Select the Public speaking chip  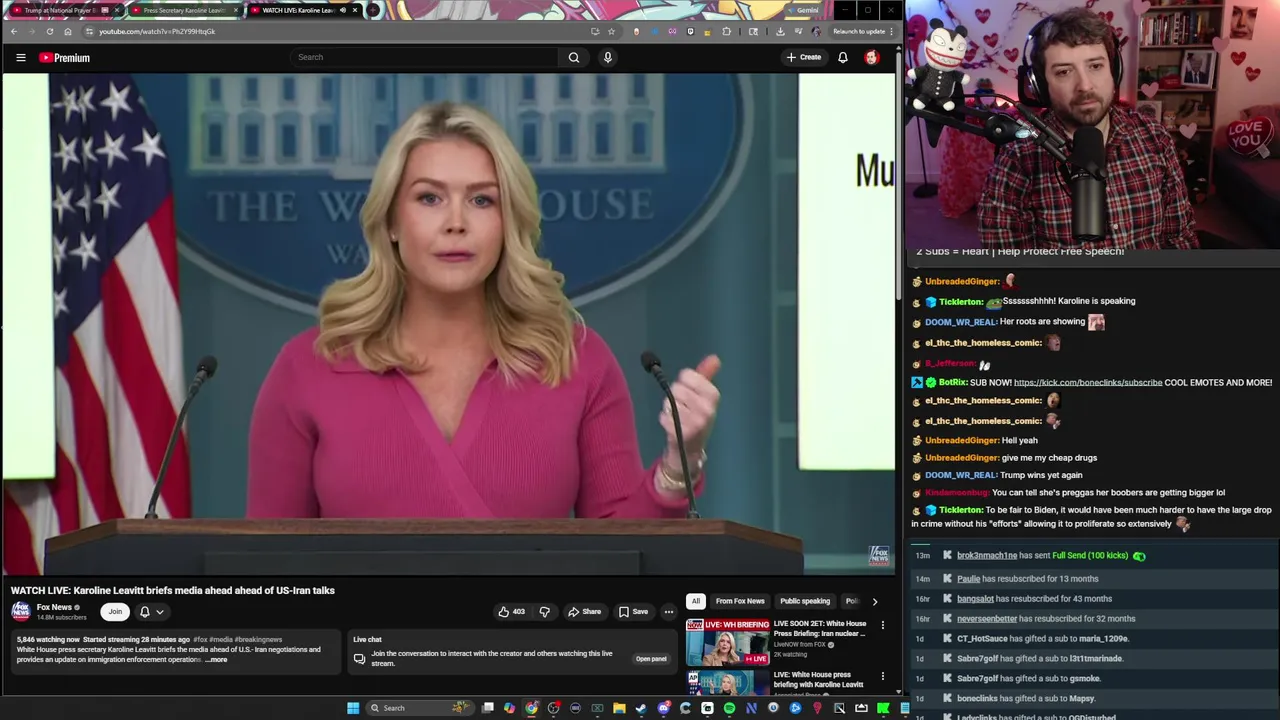coord(805,601)
